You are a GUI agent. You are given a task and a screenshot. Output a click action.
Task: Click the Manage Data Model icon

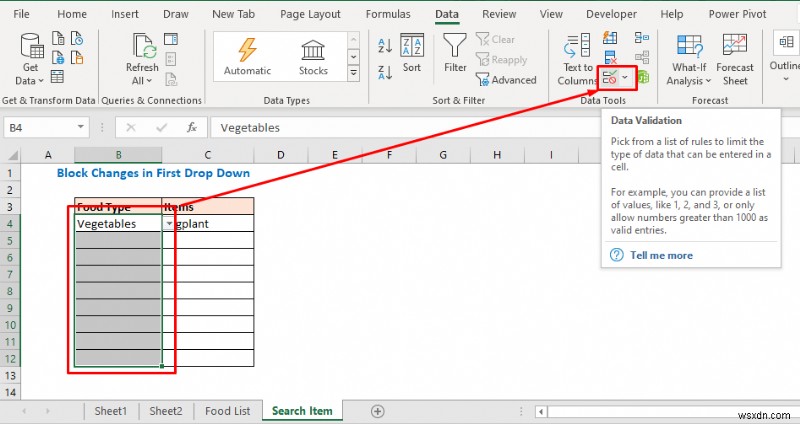(643, 77)
